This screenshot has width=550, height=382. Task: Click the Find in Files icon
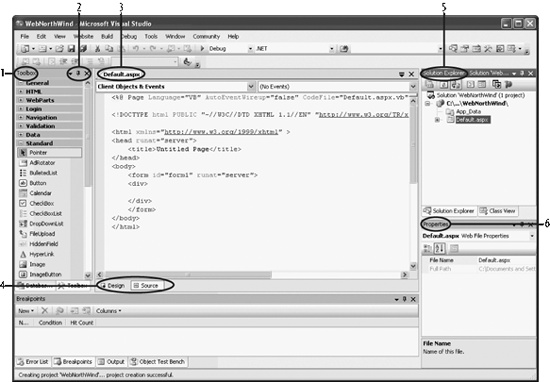click(344, 49)
